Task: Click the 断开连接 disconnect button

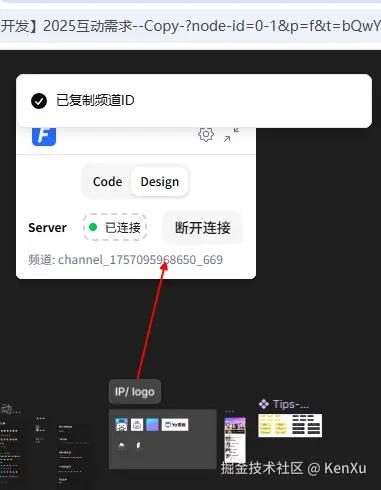Action: pyautogui.click(x=203, y=228)
